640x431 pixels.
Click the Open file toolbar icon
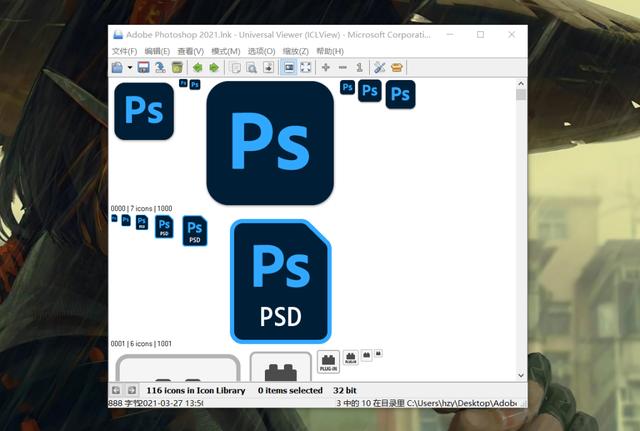[118, 67]
